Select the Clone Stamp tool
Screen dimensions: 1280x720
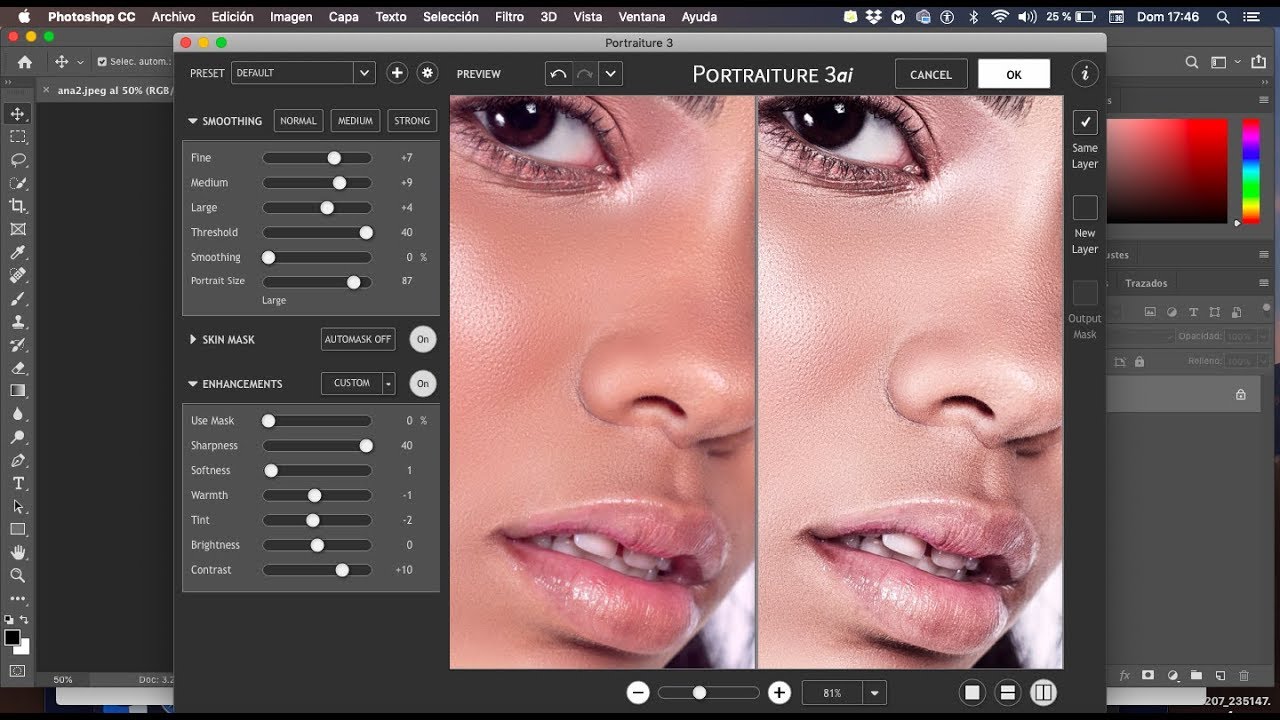(x=18, y=321)
